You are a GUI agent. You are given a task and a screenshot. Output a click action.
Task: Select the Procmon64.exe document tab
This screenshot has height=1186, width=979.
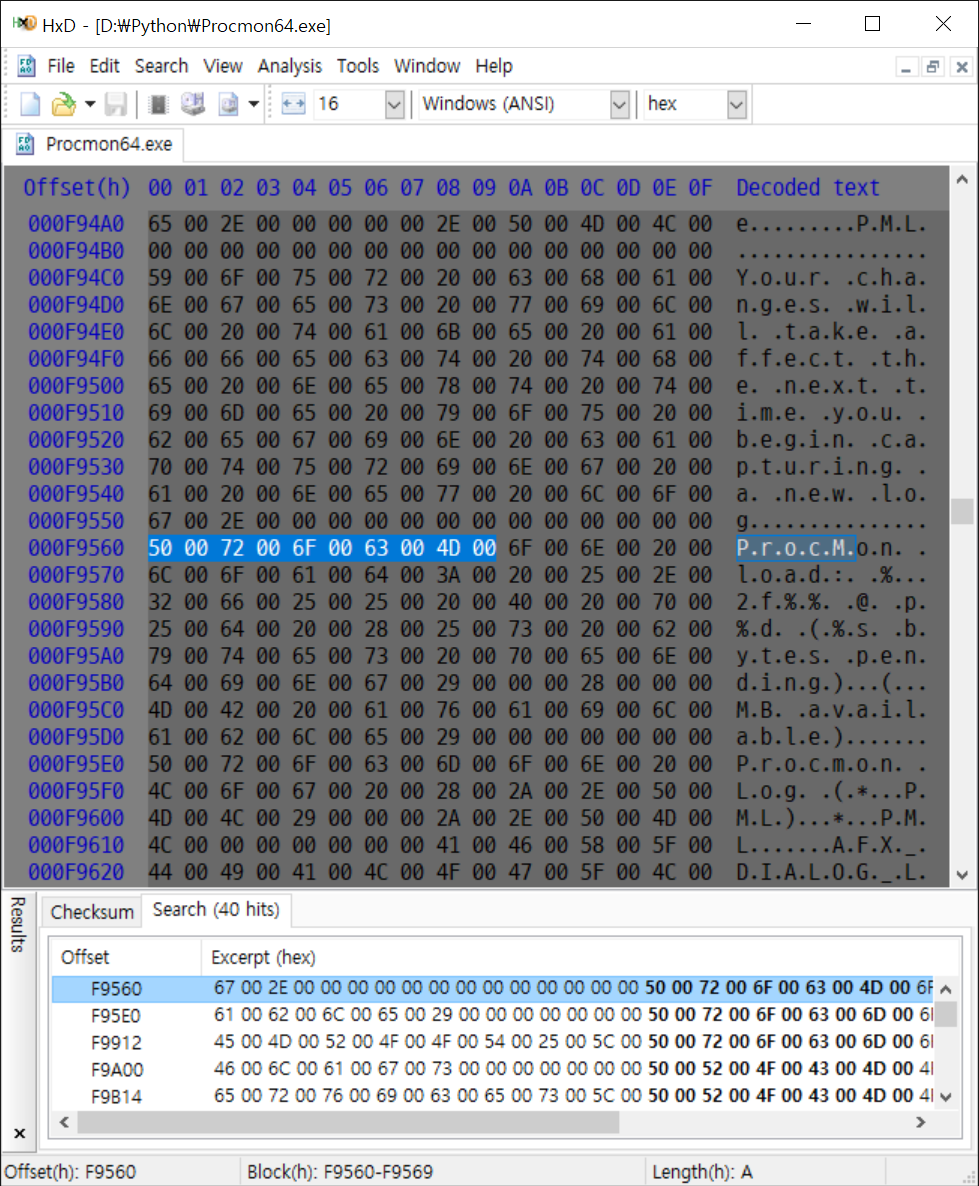tap(95, 144)
